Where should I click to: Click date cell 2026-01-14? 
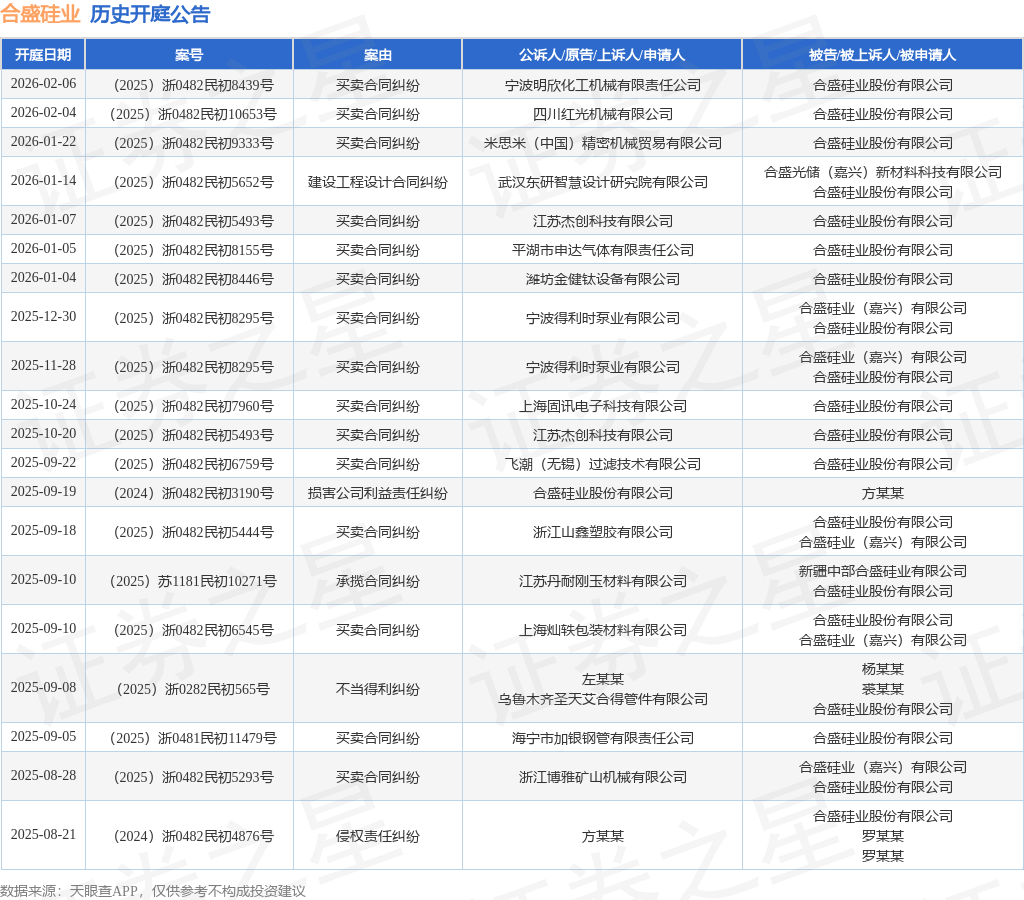coord(43,180)
